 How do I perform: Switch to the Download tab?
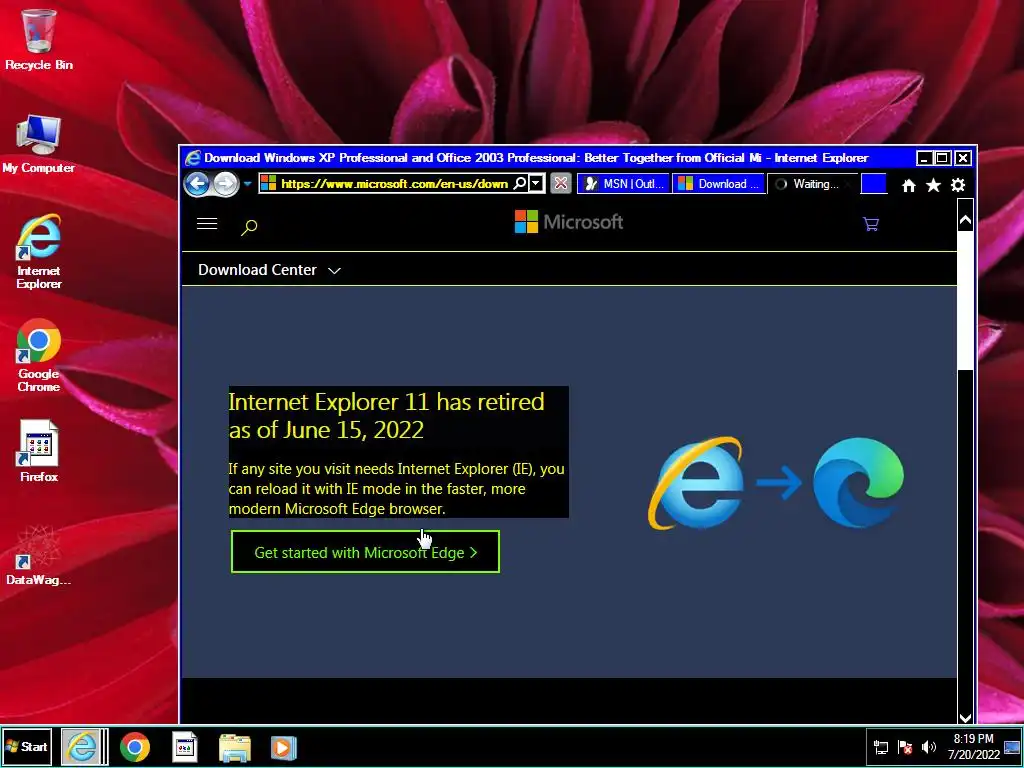[718, 184]
